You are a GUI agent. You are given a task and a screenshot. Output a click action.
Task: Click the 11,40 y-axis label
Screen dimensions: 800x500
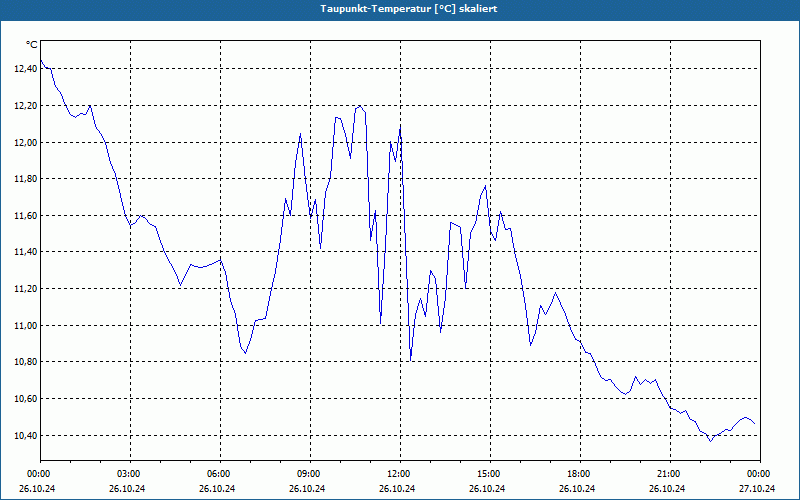pos(26,252)
